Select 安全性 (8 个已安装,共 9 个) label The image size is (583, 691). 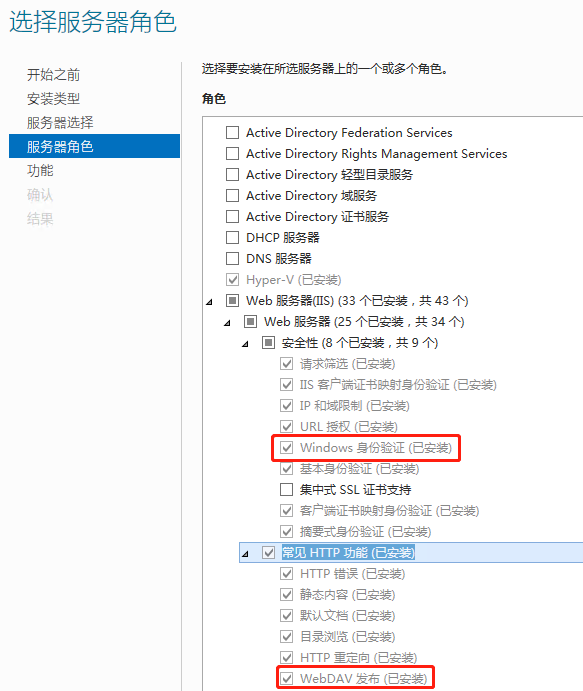click(x=360, y=343)
